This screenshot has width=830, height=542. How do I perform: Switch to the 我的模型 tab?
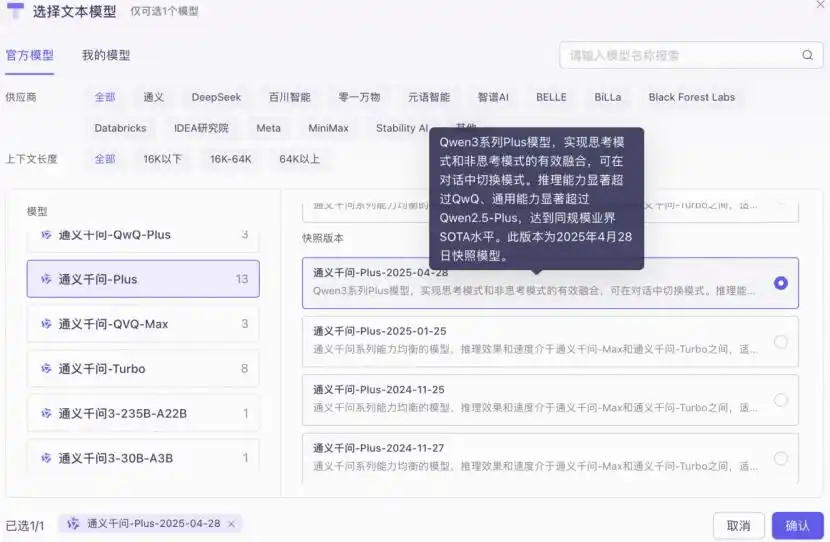tap(106, 55)
